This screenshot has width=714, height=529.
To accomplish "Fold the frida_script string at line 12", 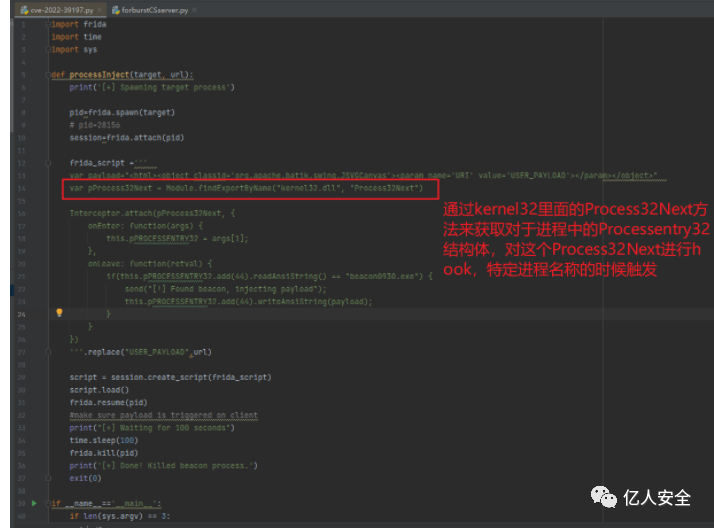I will (x=48, y=163).
